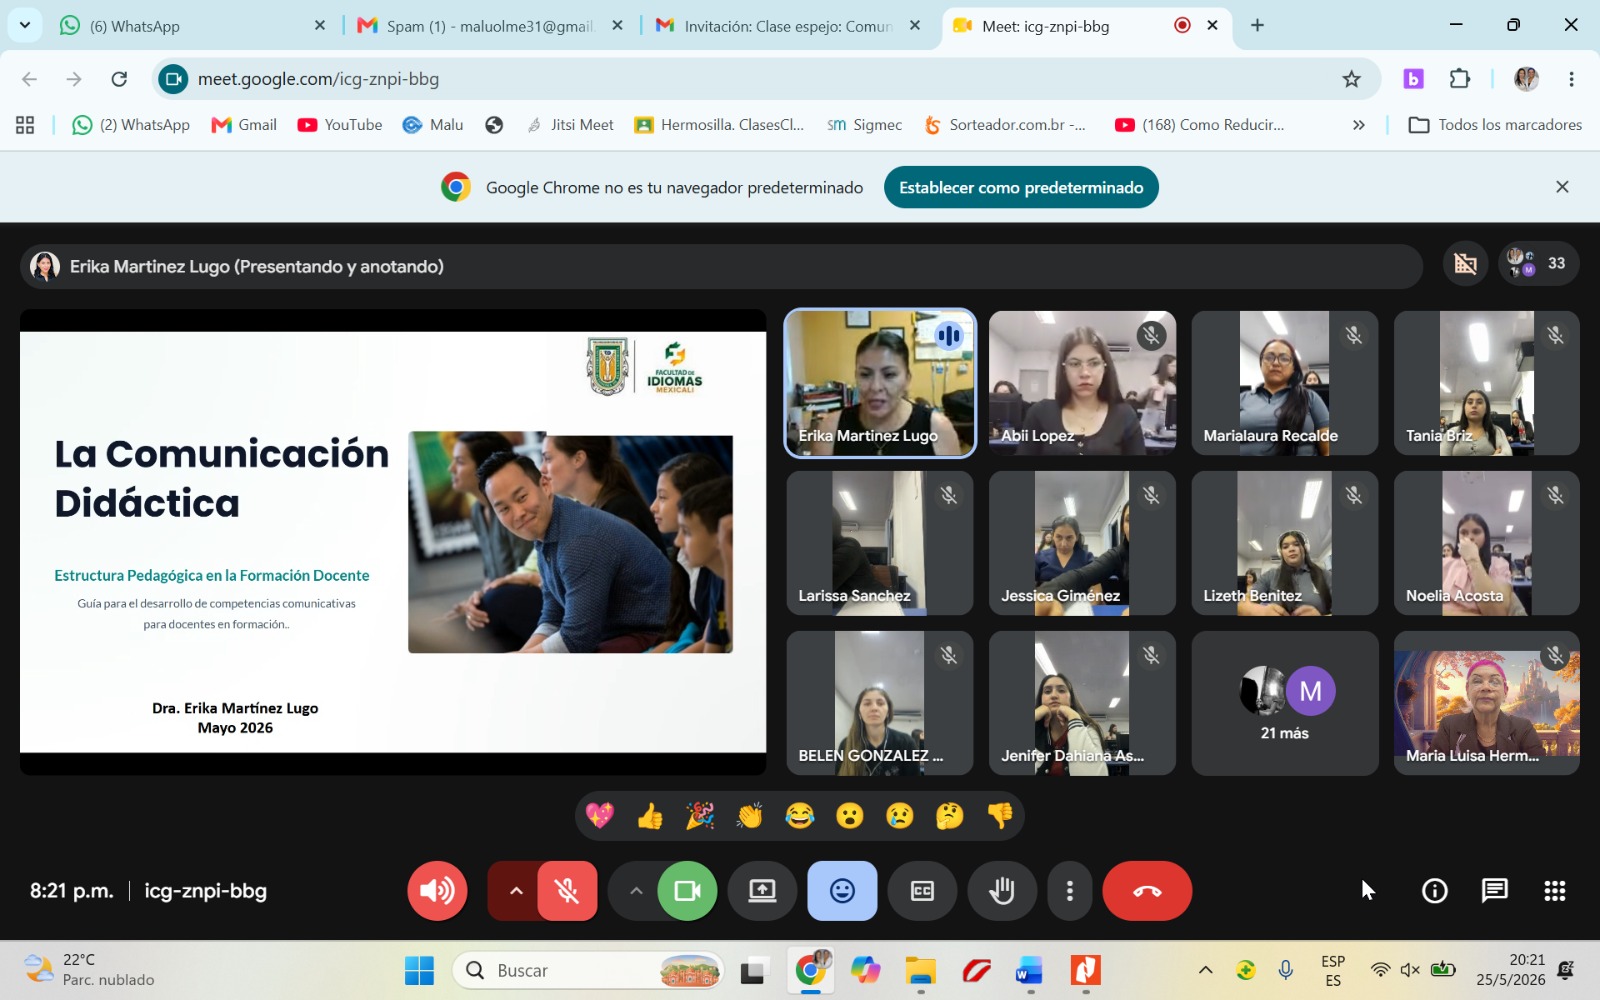Open the clock showing 20:21
This screenshot has width=1600, height=1000.
click(1510, 970)
